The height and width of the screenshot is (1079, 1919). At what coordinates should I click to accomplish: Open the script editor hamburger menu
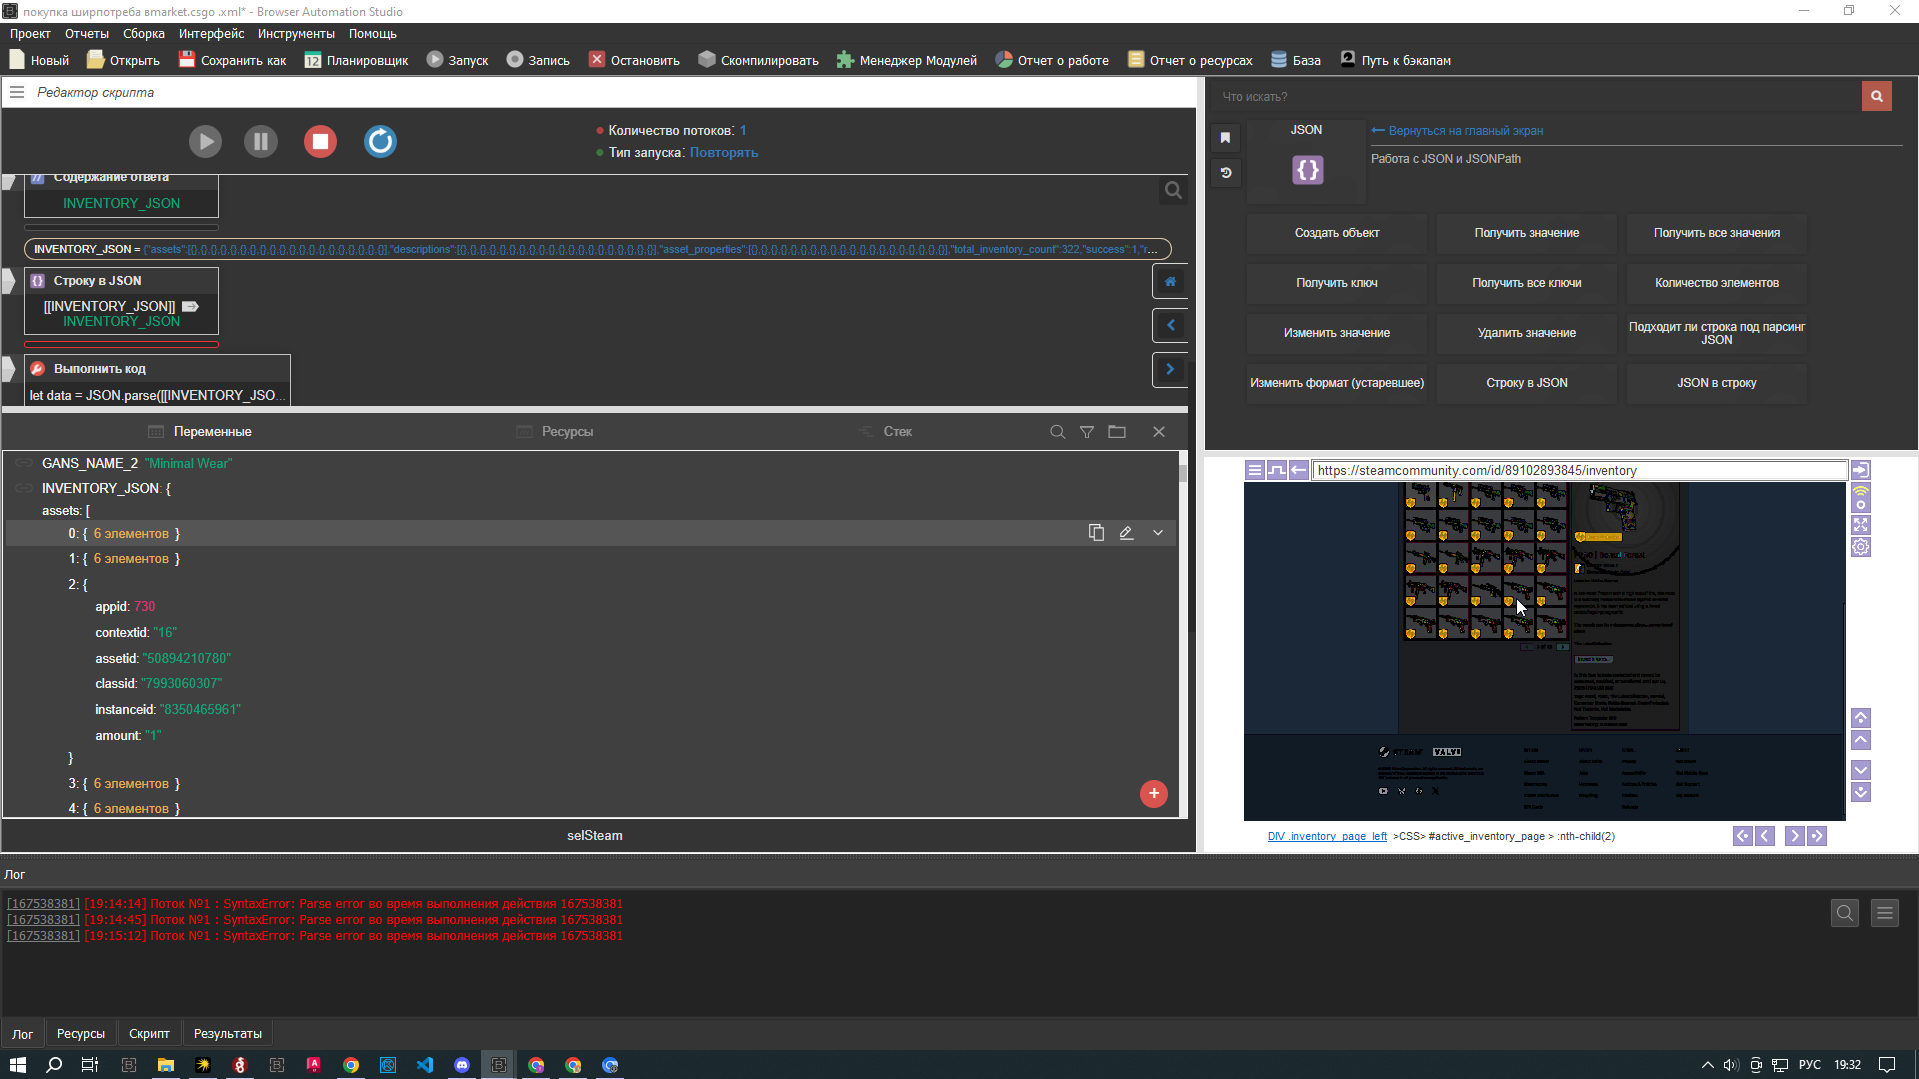click(x=17, y=92)
